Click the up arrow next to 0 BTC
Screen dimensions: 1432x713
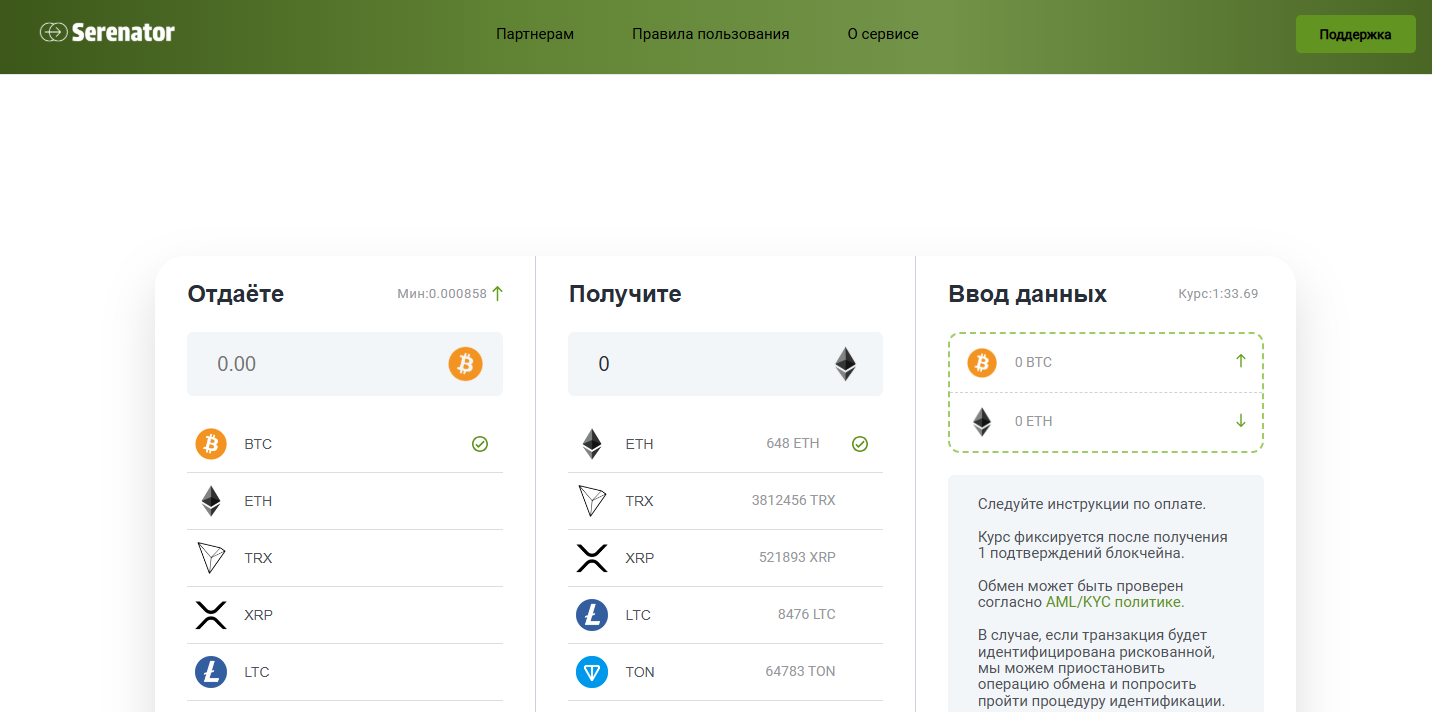pyautogui.click(x=1241, y=361)
